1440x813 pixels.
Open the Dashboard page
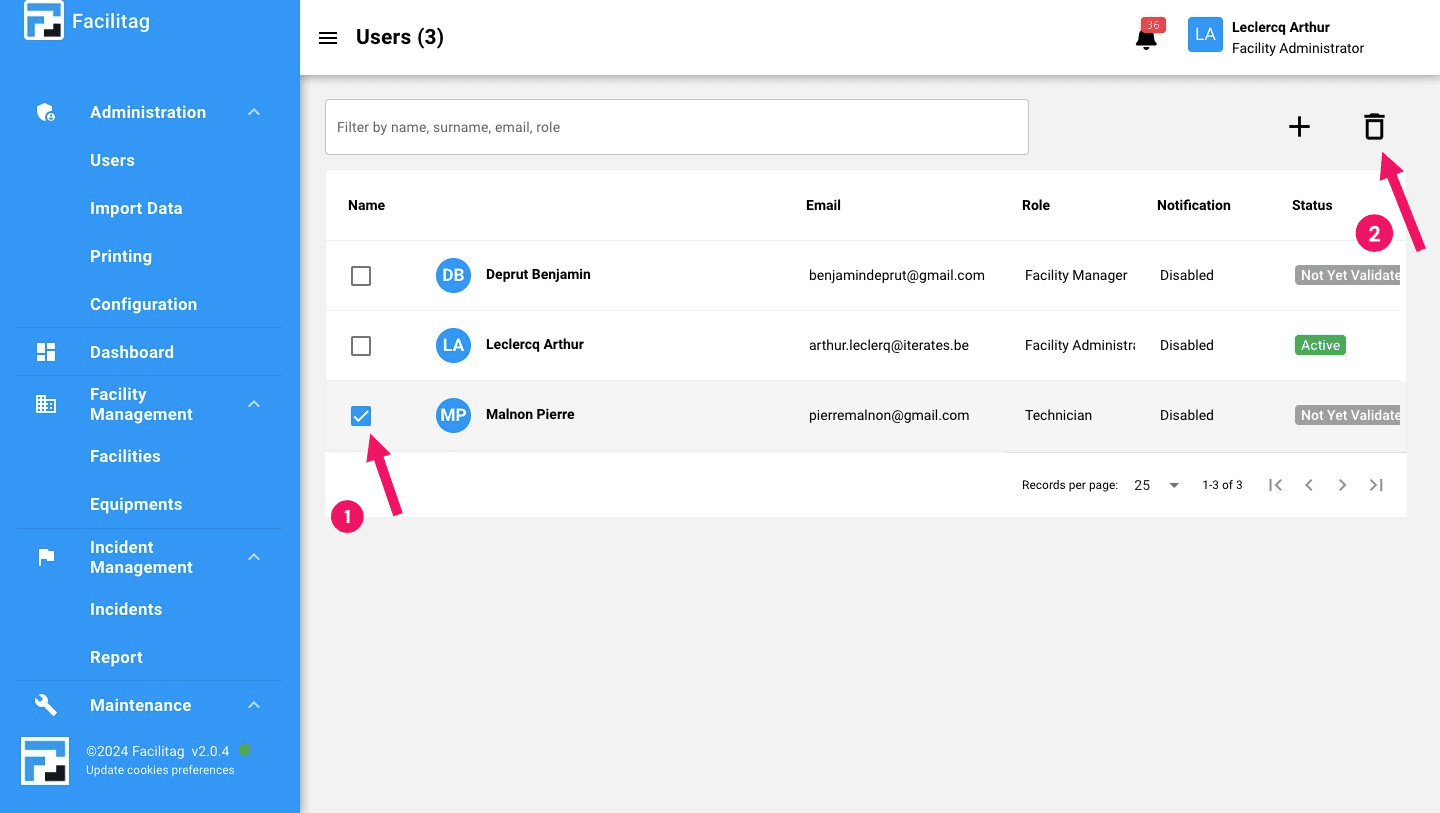(132, 352)
